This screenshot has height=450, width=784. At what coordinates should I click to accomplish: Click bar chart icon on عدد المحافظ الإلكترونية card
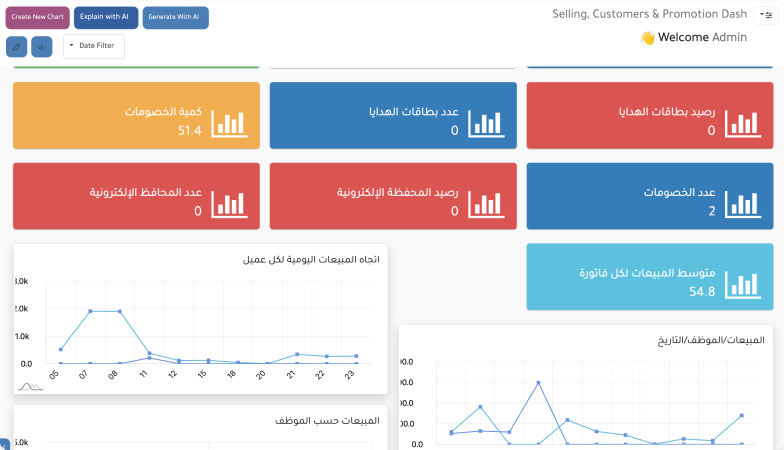228,202
